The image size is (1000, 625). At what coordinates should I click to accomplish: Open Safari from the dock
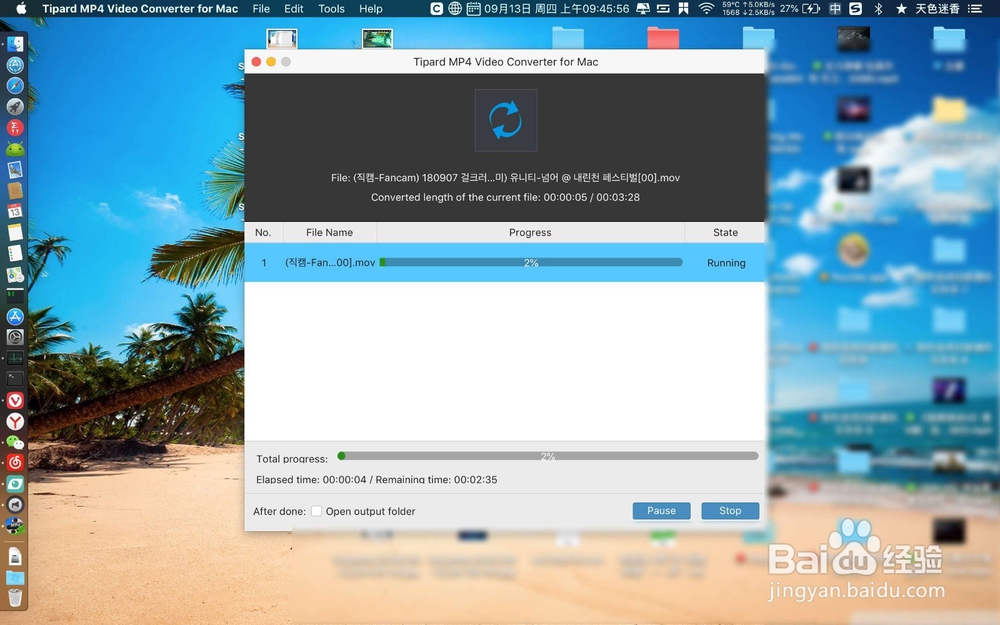(14, 84)
